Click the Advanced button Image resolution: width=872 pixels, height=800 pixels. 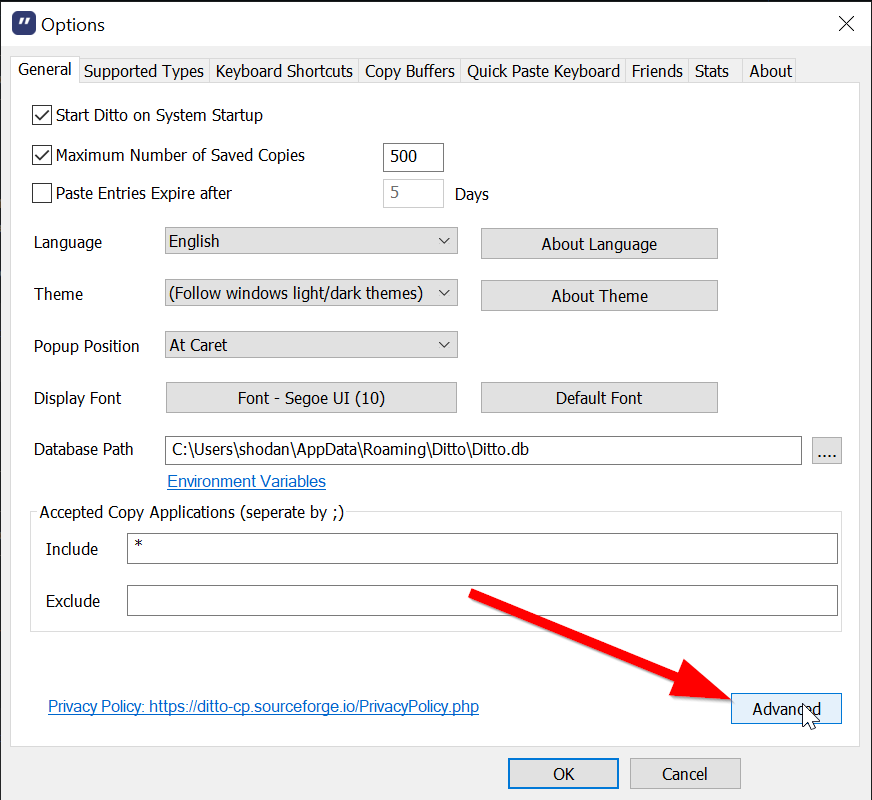coord(786,709)
